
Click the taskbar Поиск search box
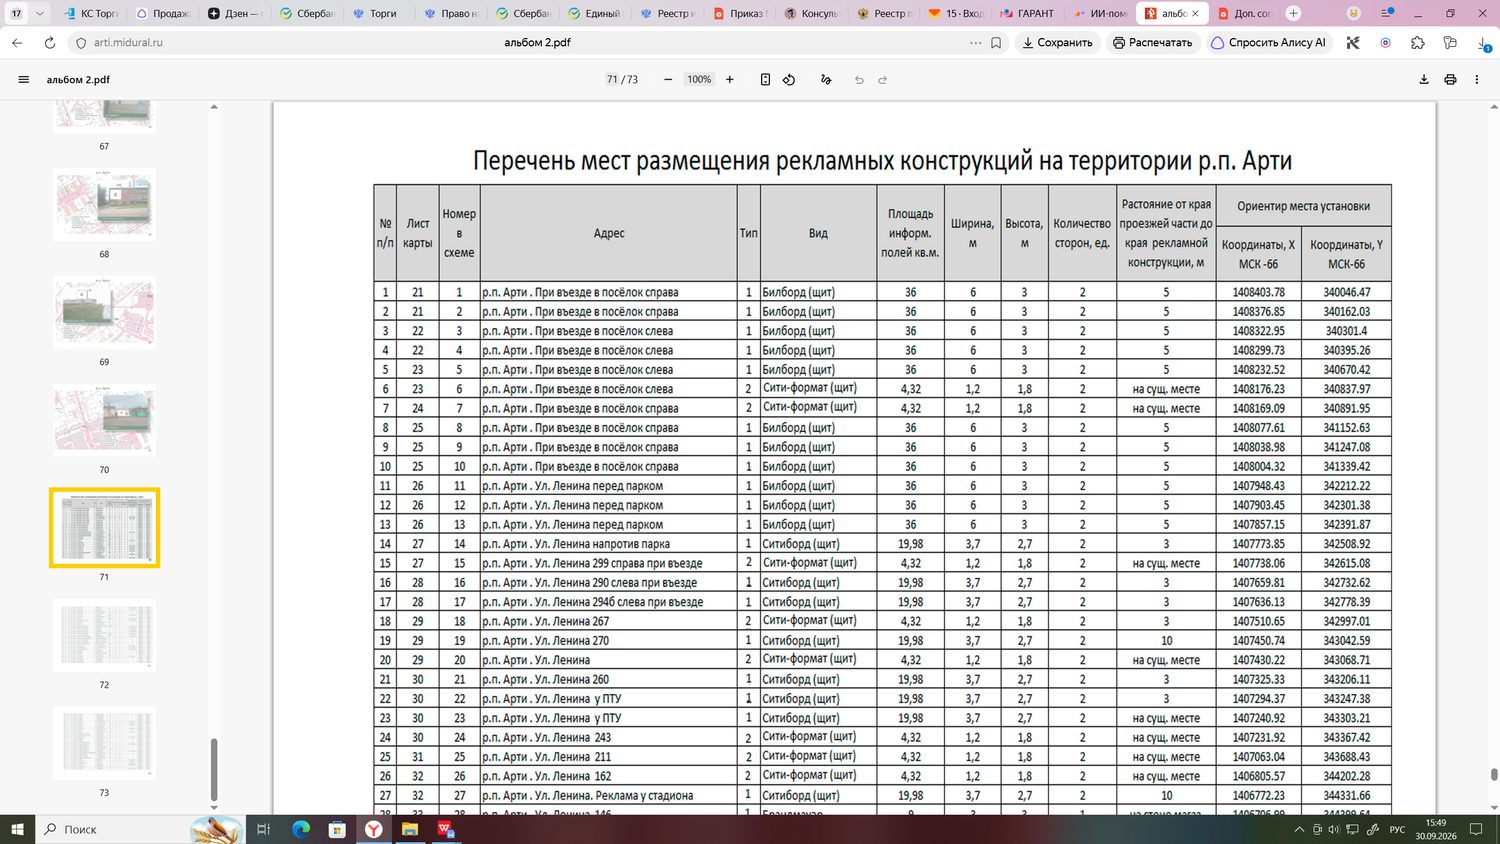140,829
